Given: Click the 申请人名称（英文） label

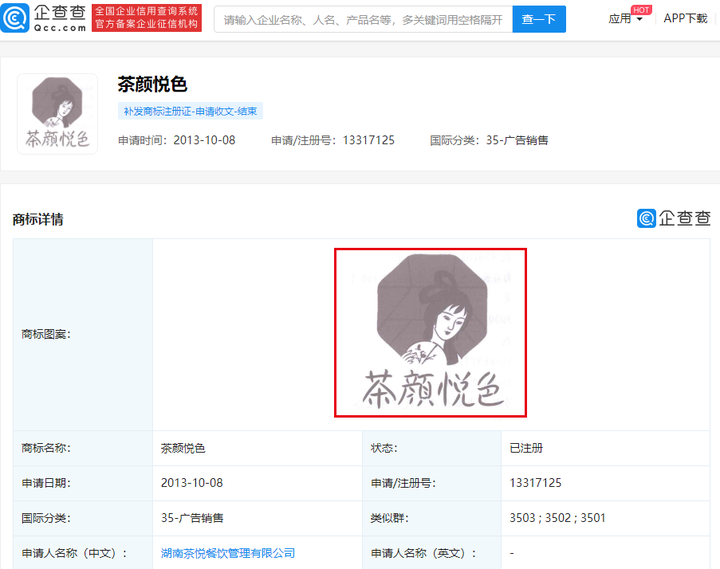Looking at the screenshot, I should click(x=423, y=553).
